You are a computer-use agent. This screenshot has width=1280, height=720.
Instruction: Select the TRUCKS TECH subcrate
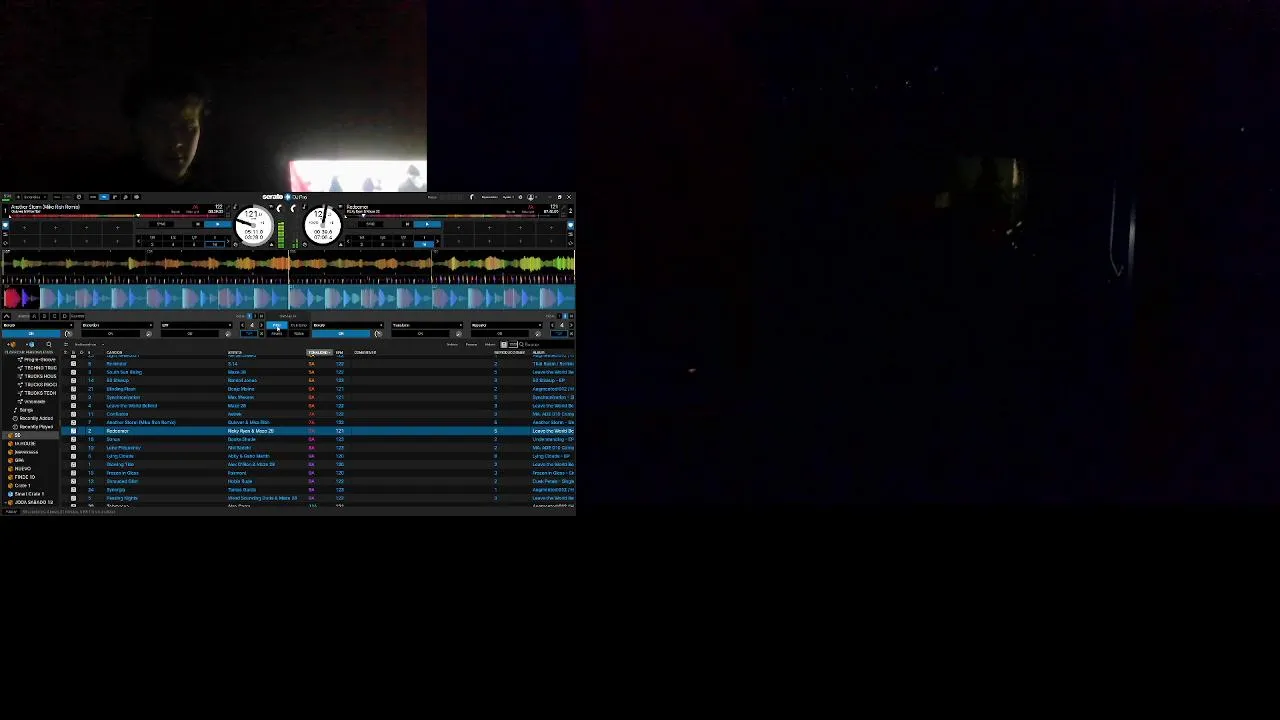pos(38,393)
